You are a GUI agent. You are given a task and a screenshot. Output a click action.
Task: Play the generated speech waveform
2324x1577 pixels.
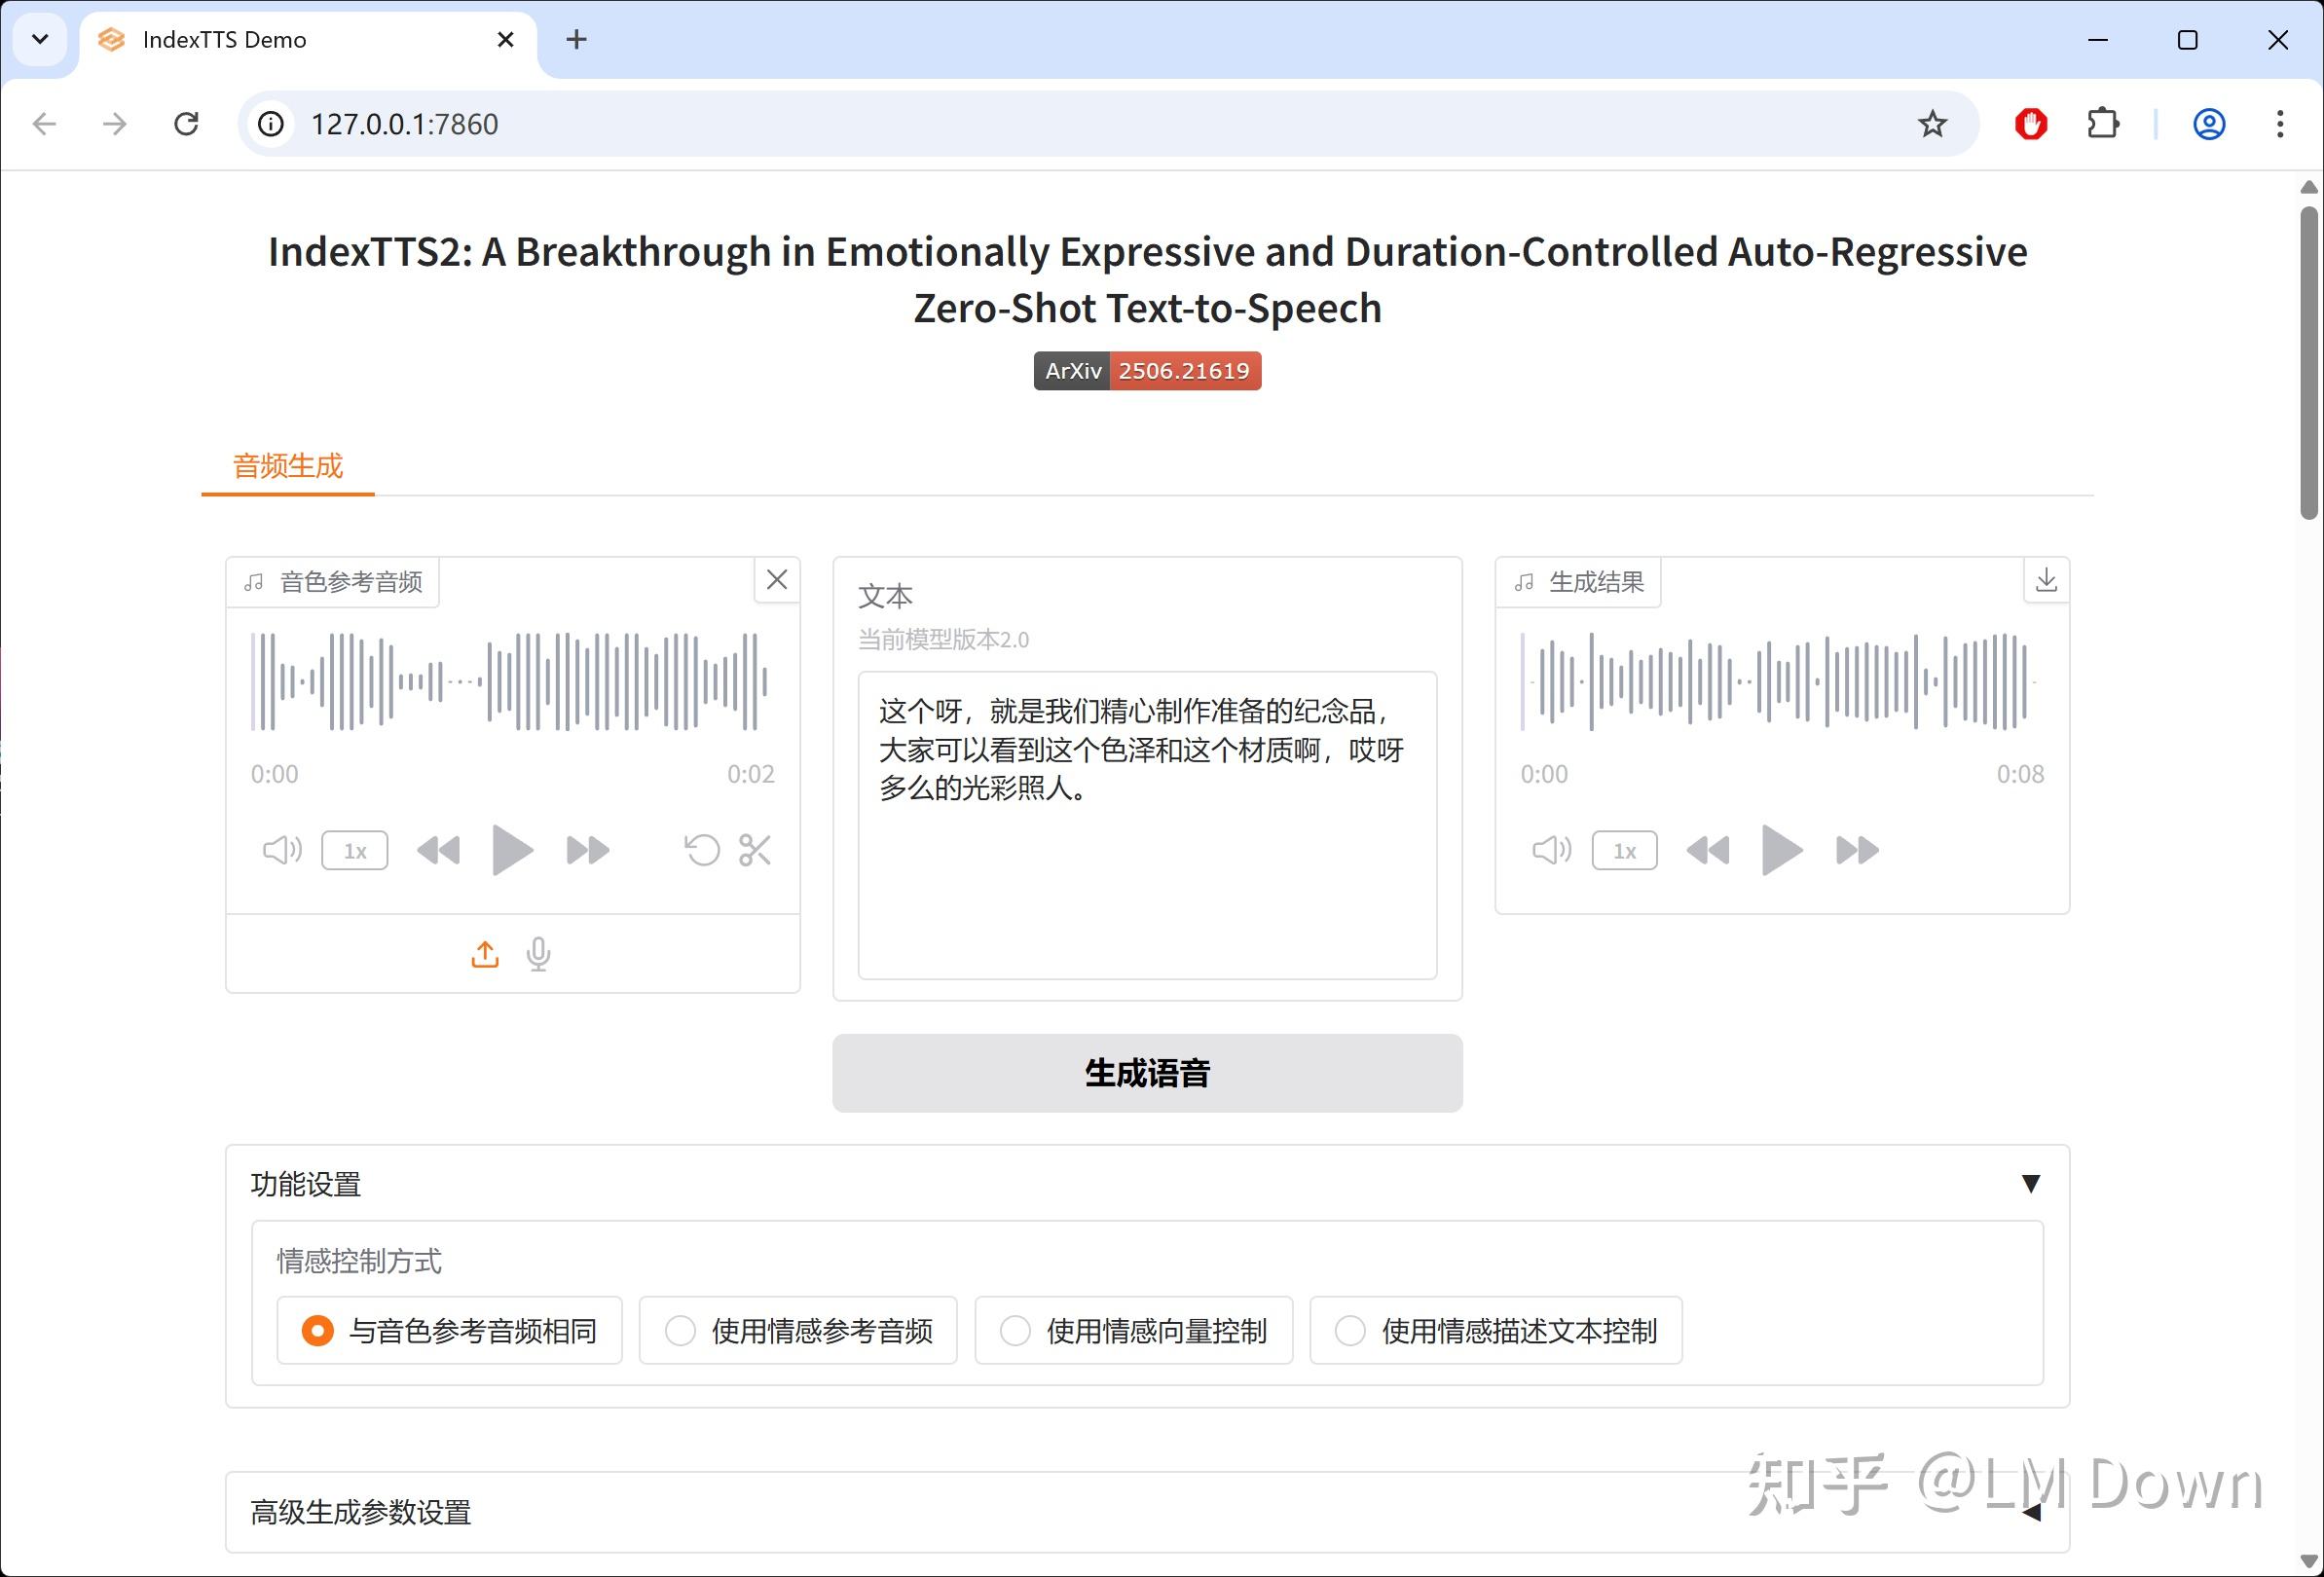pos(1781,849)
